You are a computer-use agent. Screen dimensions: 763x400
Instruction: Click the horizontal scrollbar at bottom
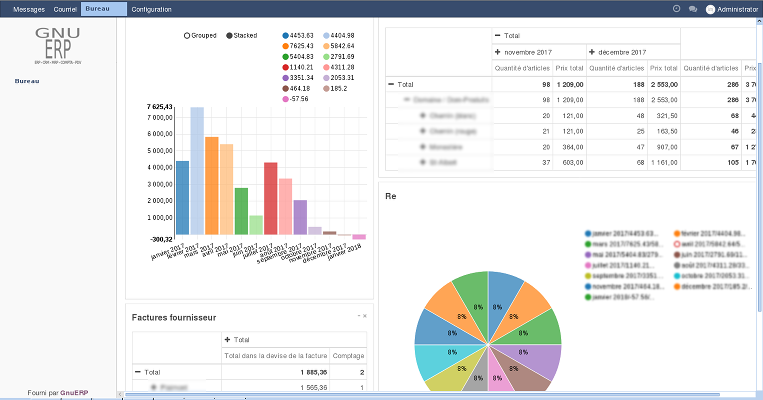422,395
